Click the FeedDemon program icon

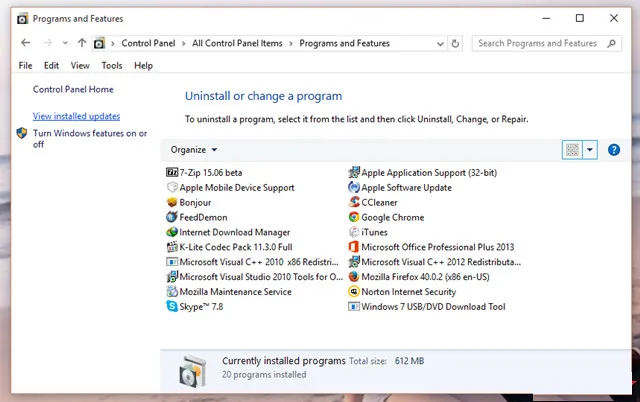coord(172,217)
